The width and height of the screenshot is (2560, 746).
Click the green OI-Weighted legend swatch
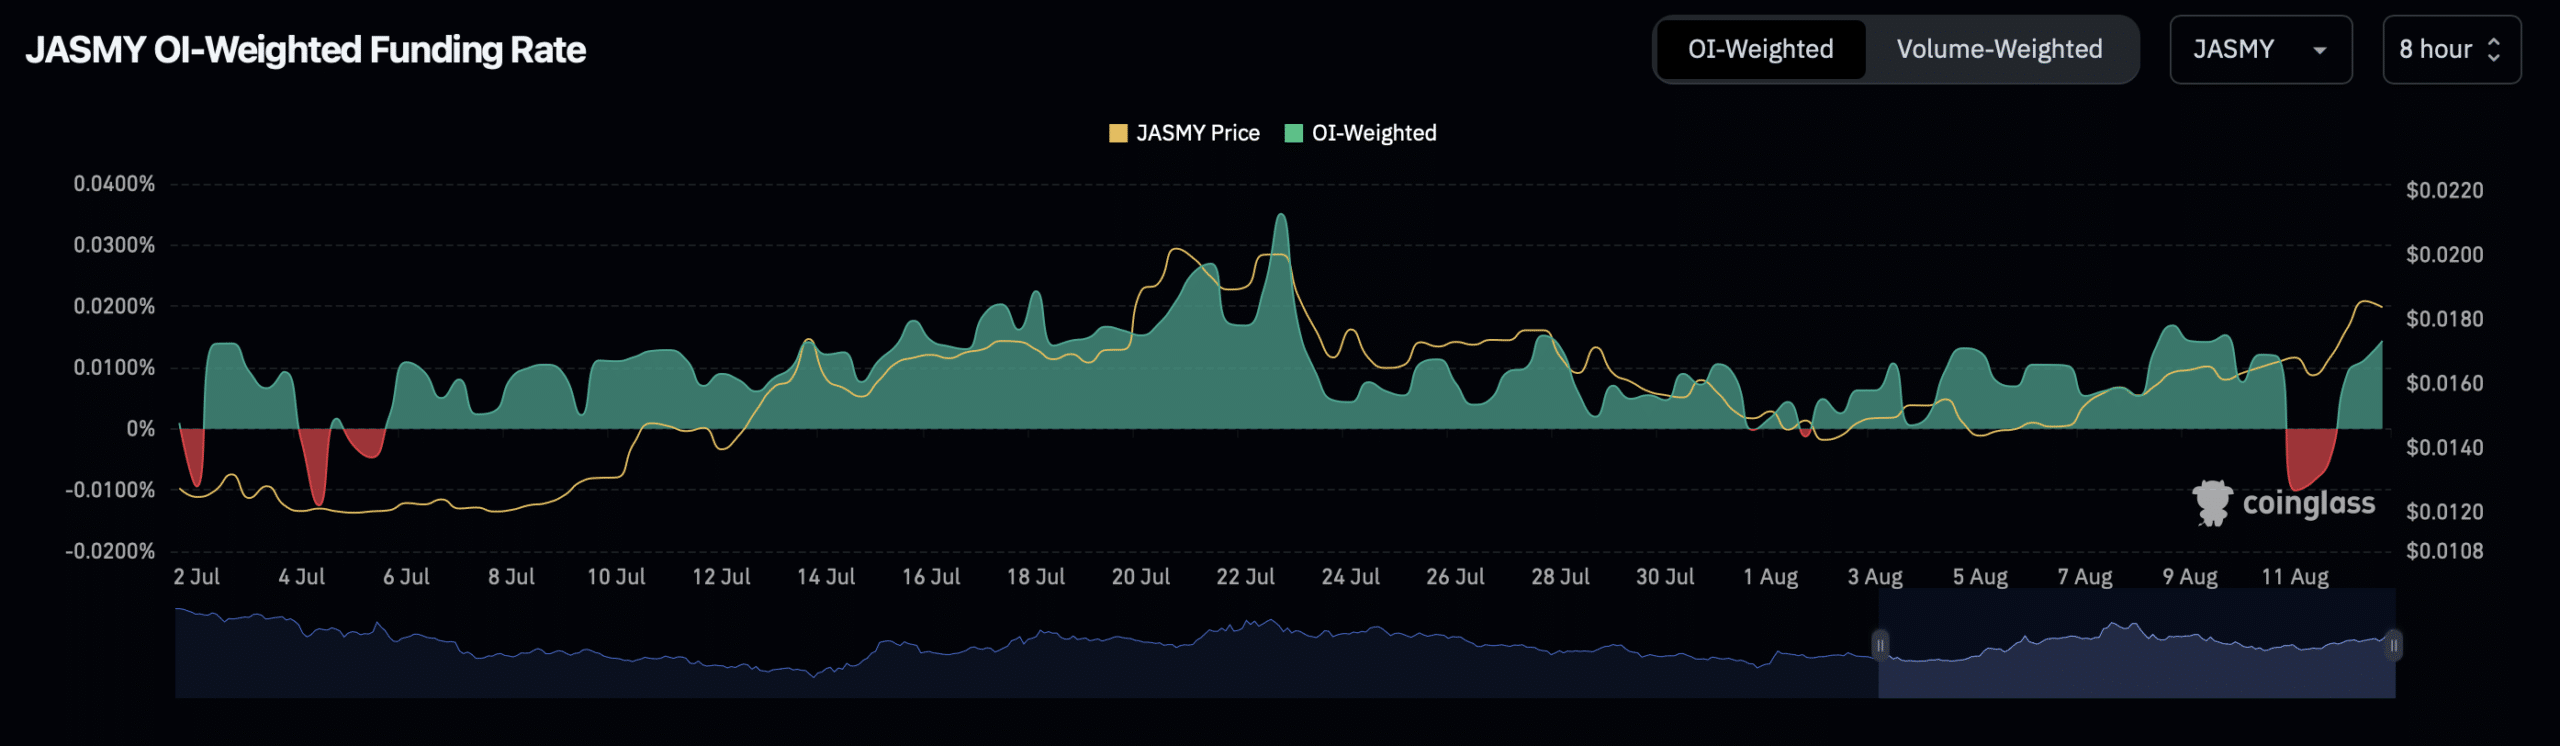[x=1293, y=133]
